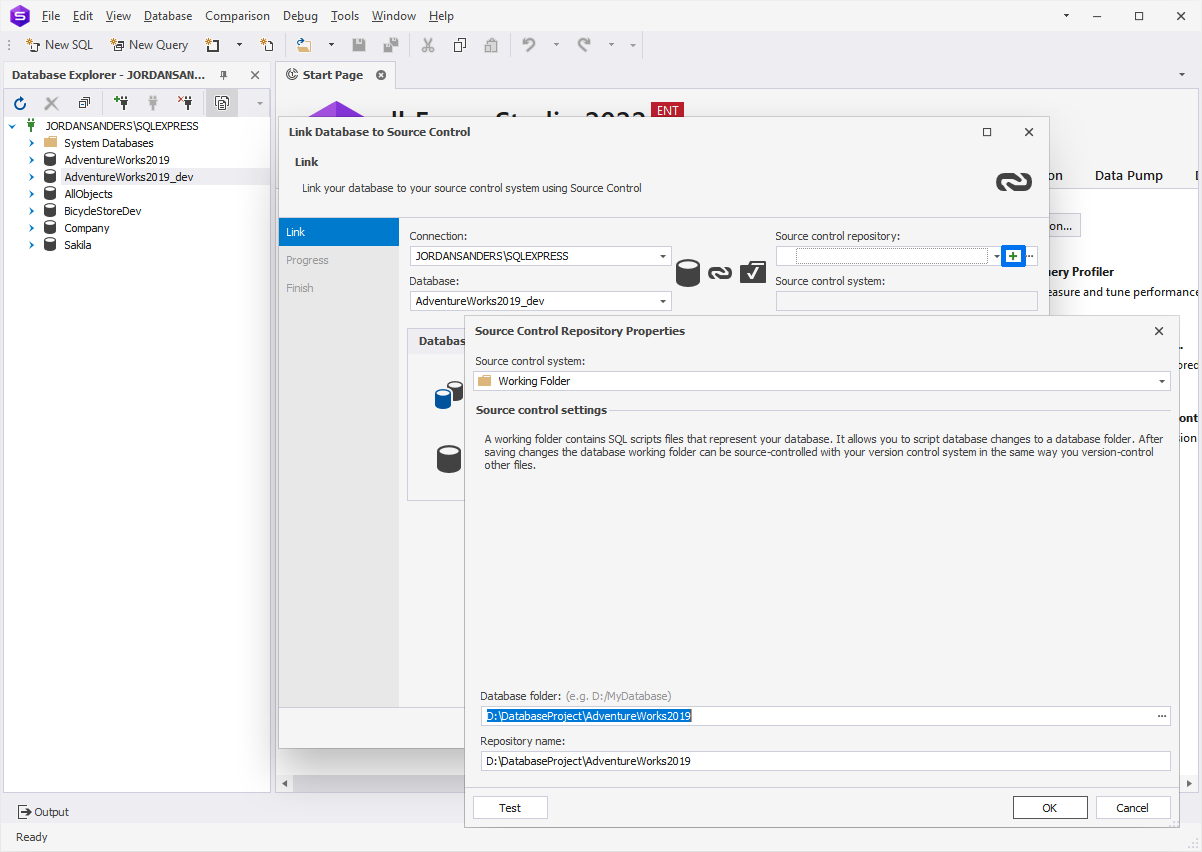
Task: Open the dropdown arrow next to Undo
Action: [x=556, y=45]
